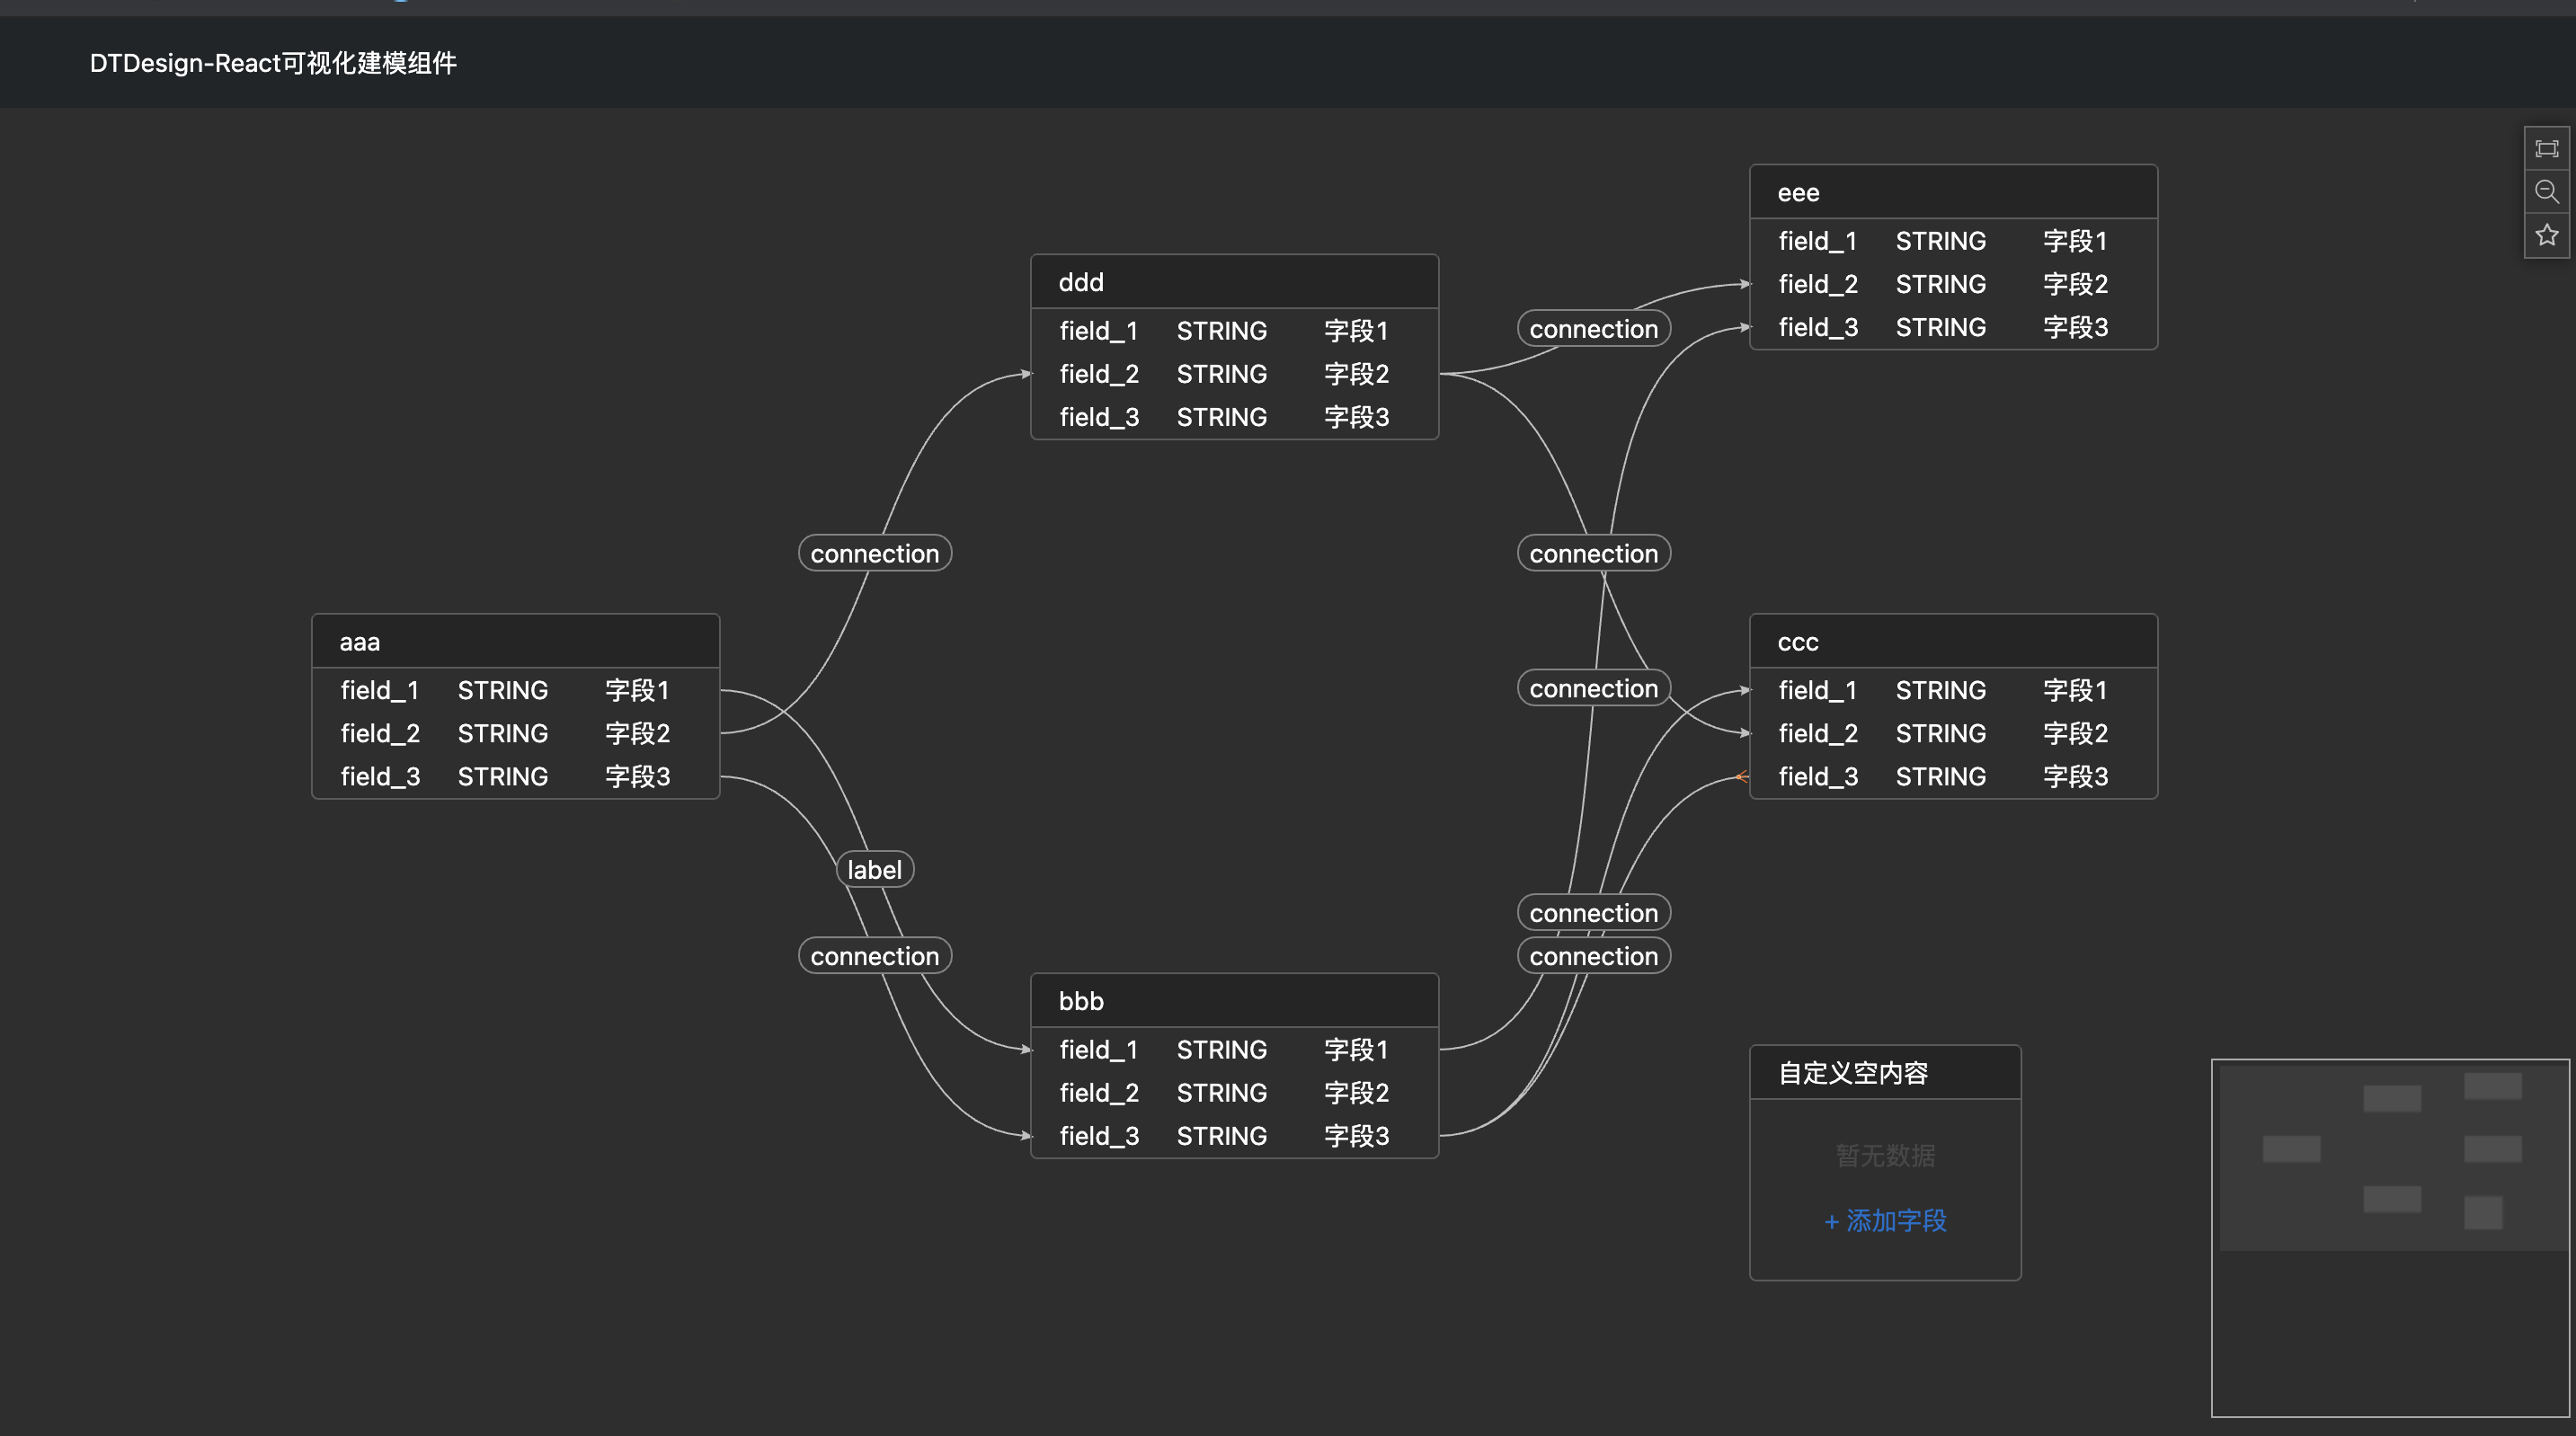
Task: Click the DTDesign-React可视化建模组件 page title
Action: [273, 63]
